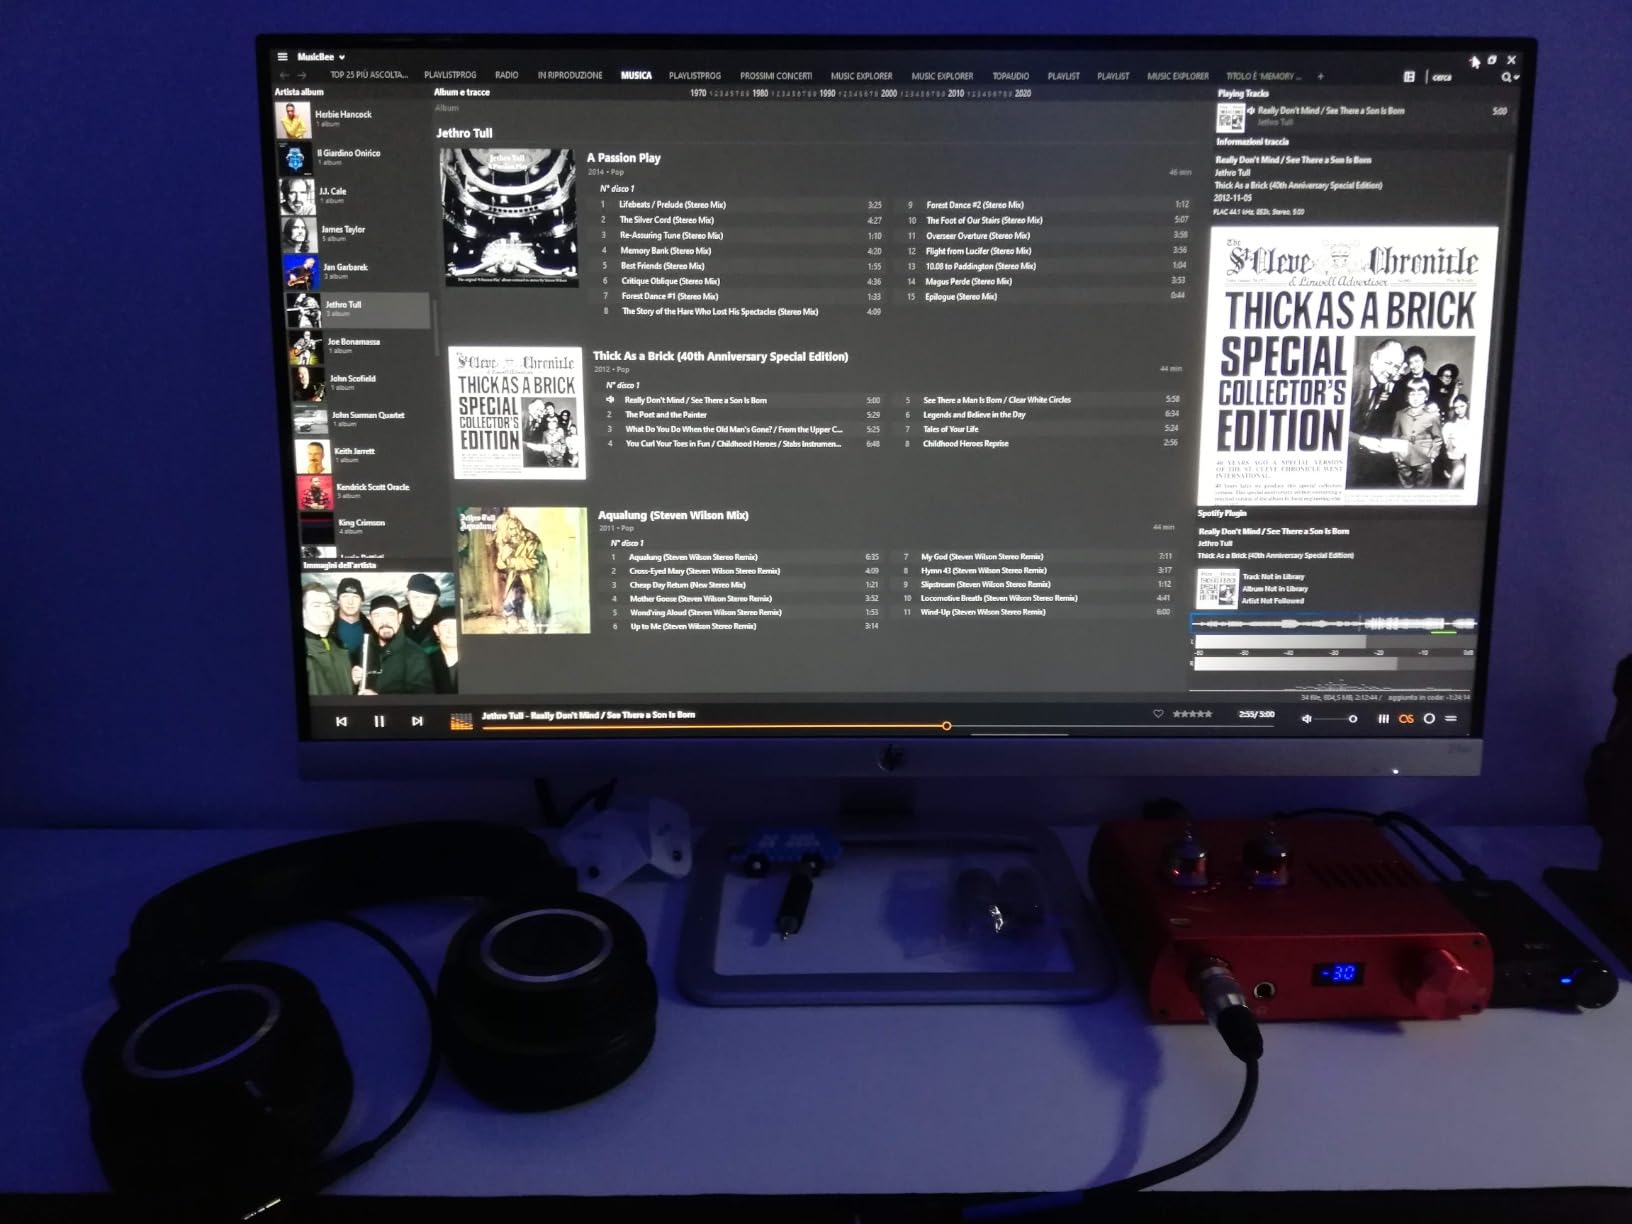Toggle the circle repeat icon
Viewport: 1632px width, 1224px height.
click(1429, 718)
